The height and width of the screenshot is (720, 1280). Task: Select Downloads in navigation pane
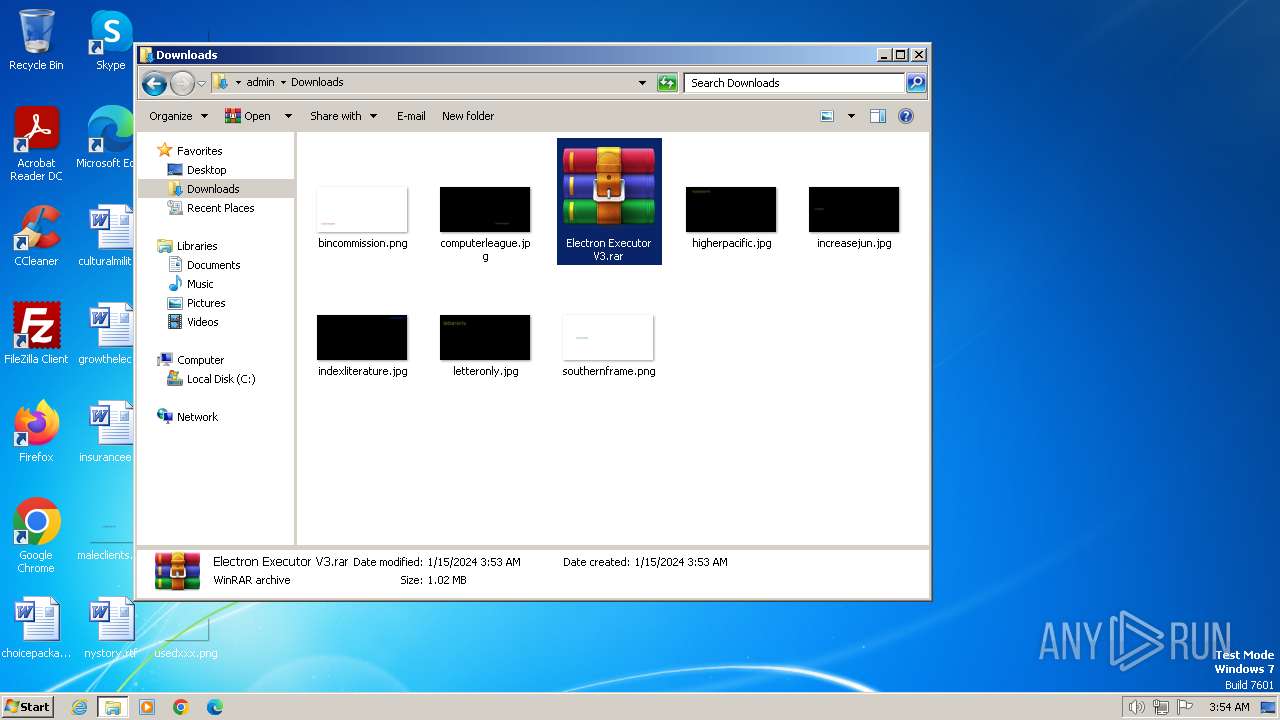213,189
